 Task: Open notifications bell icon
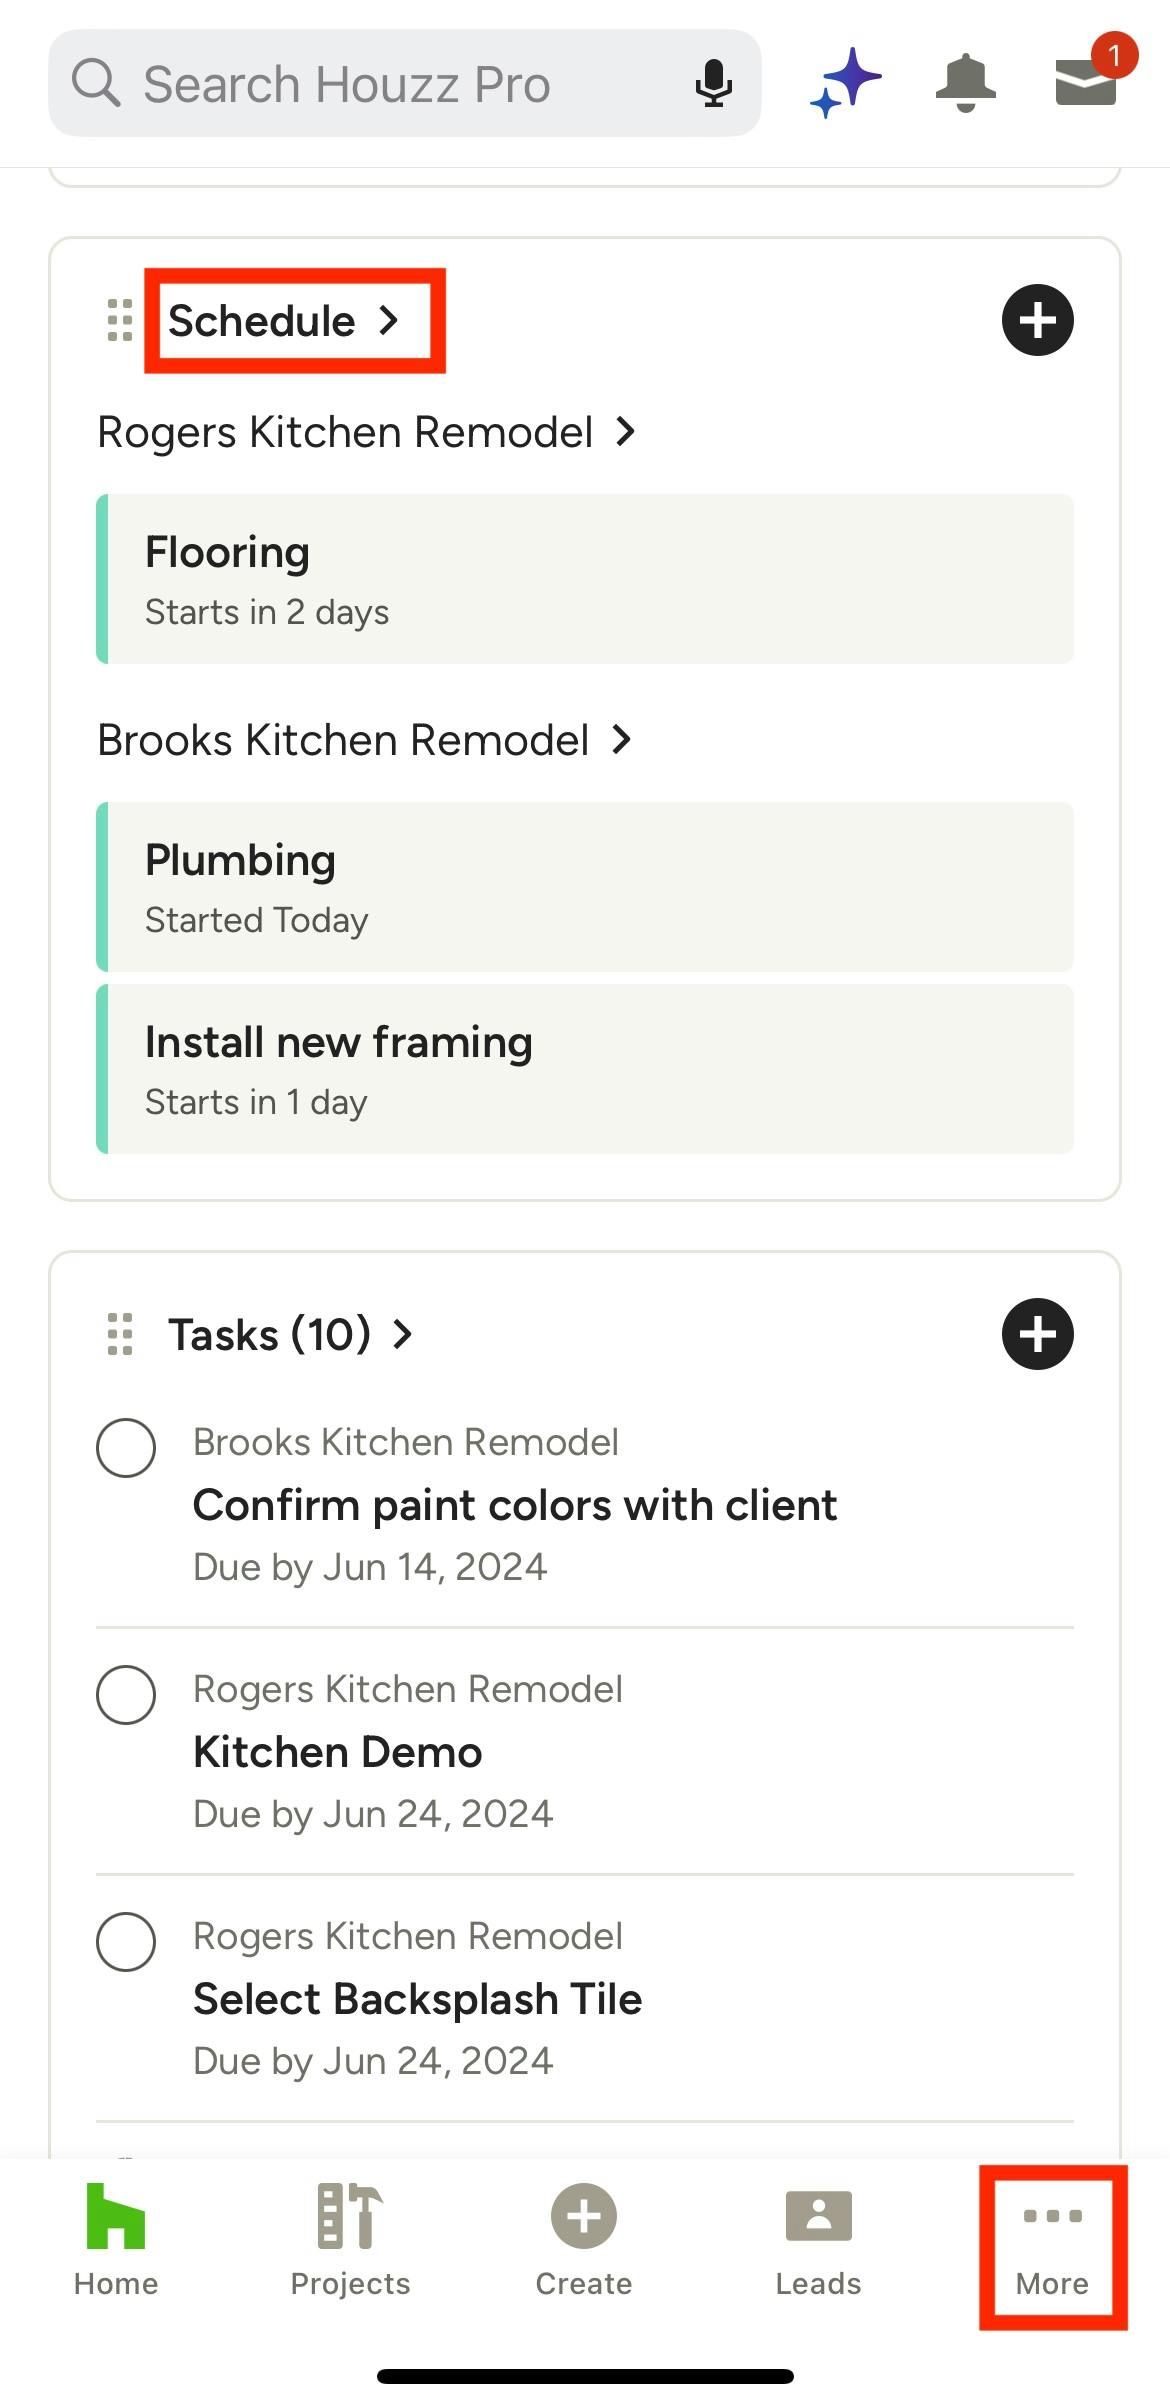(x=965, y=82)
